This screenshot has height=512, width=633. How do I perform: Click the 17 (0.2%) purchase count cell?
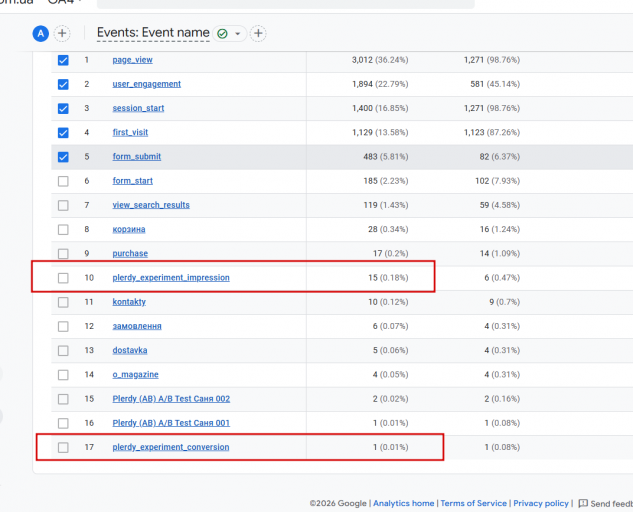[x=390, y=254]
